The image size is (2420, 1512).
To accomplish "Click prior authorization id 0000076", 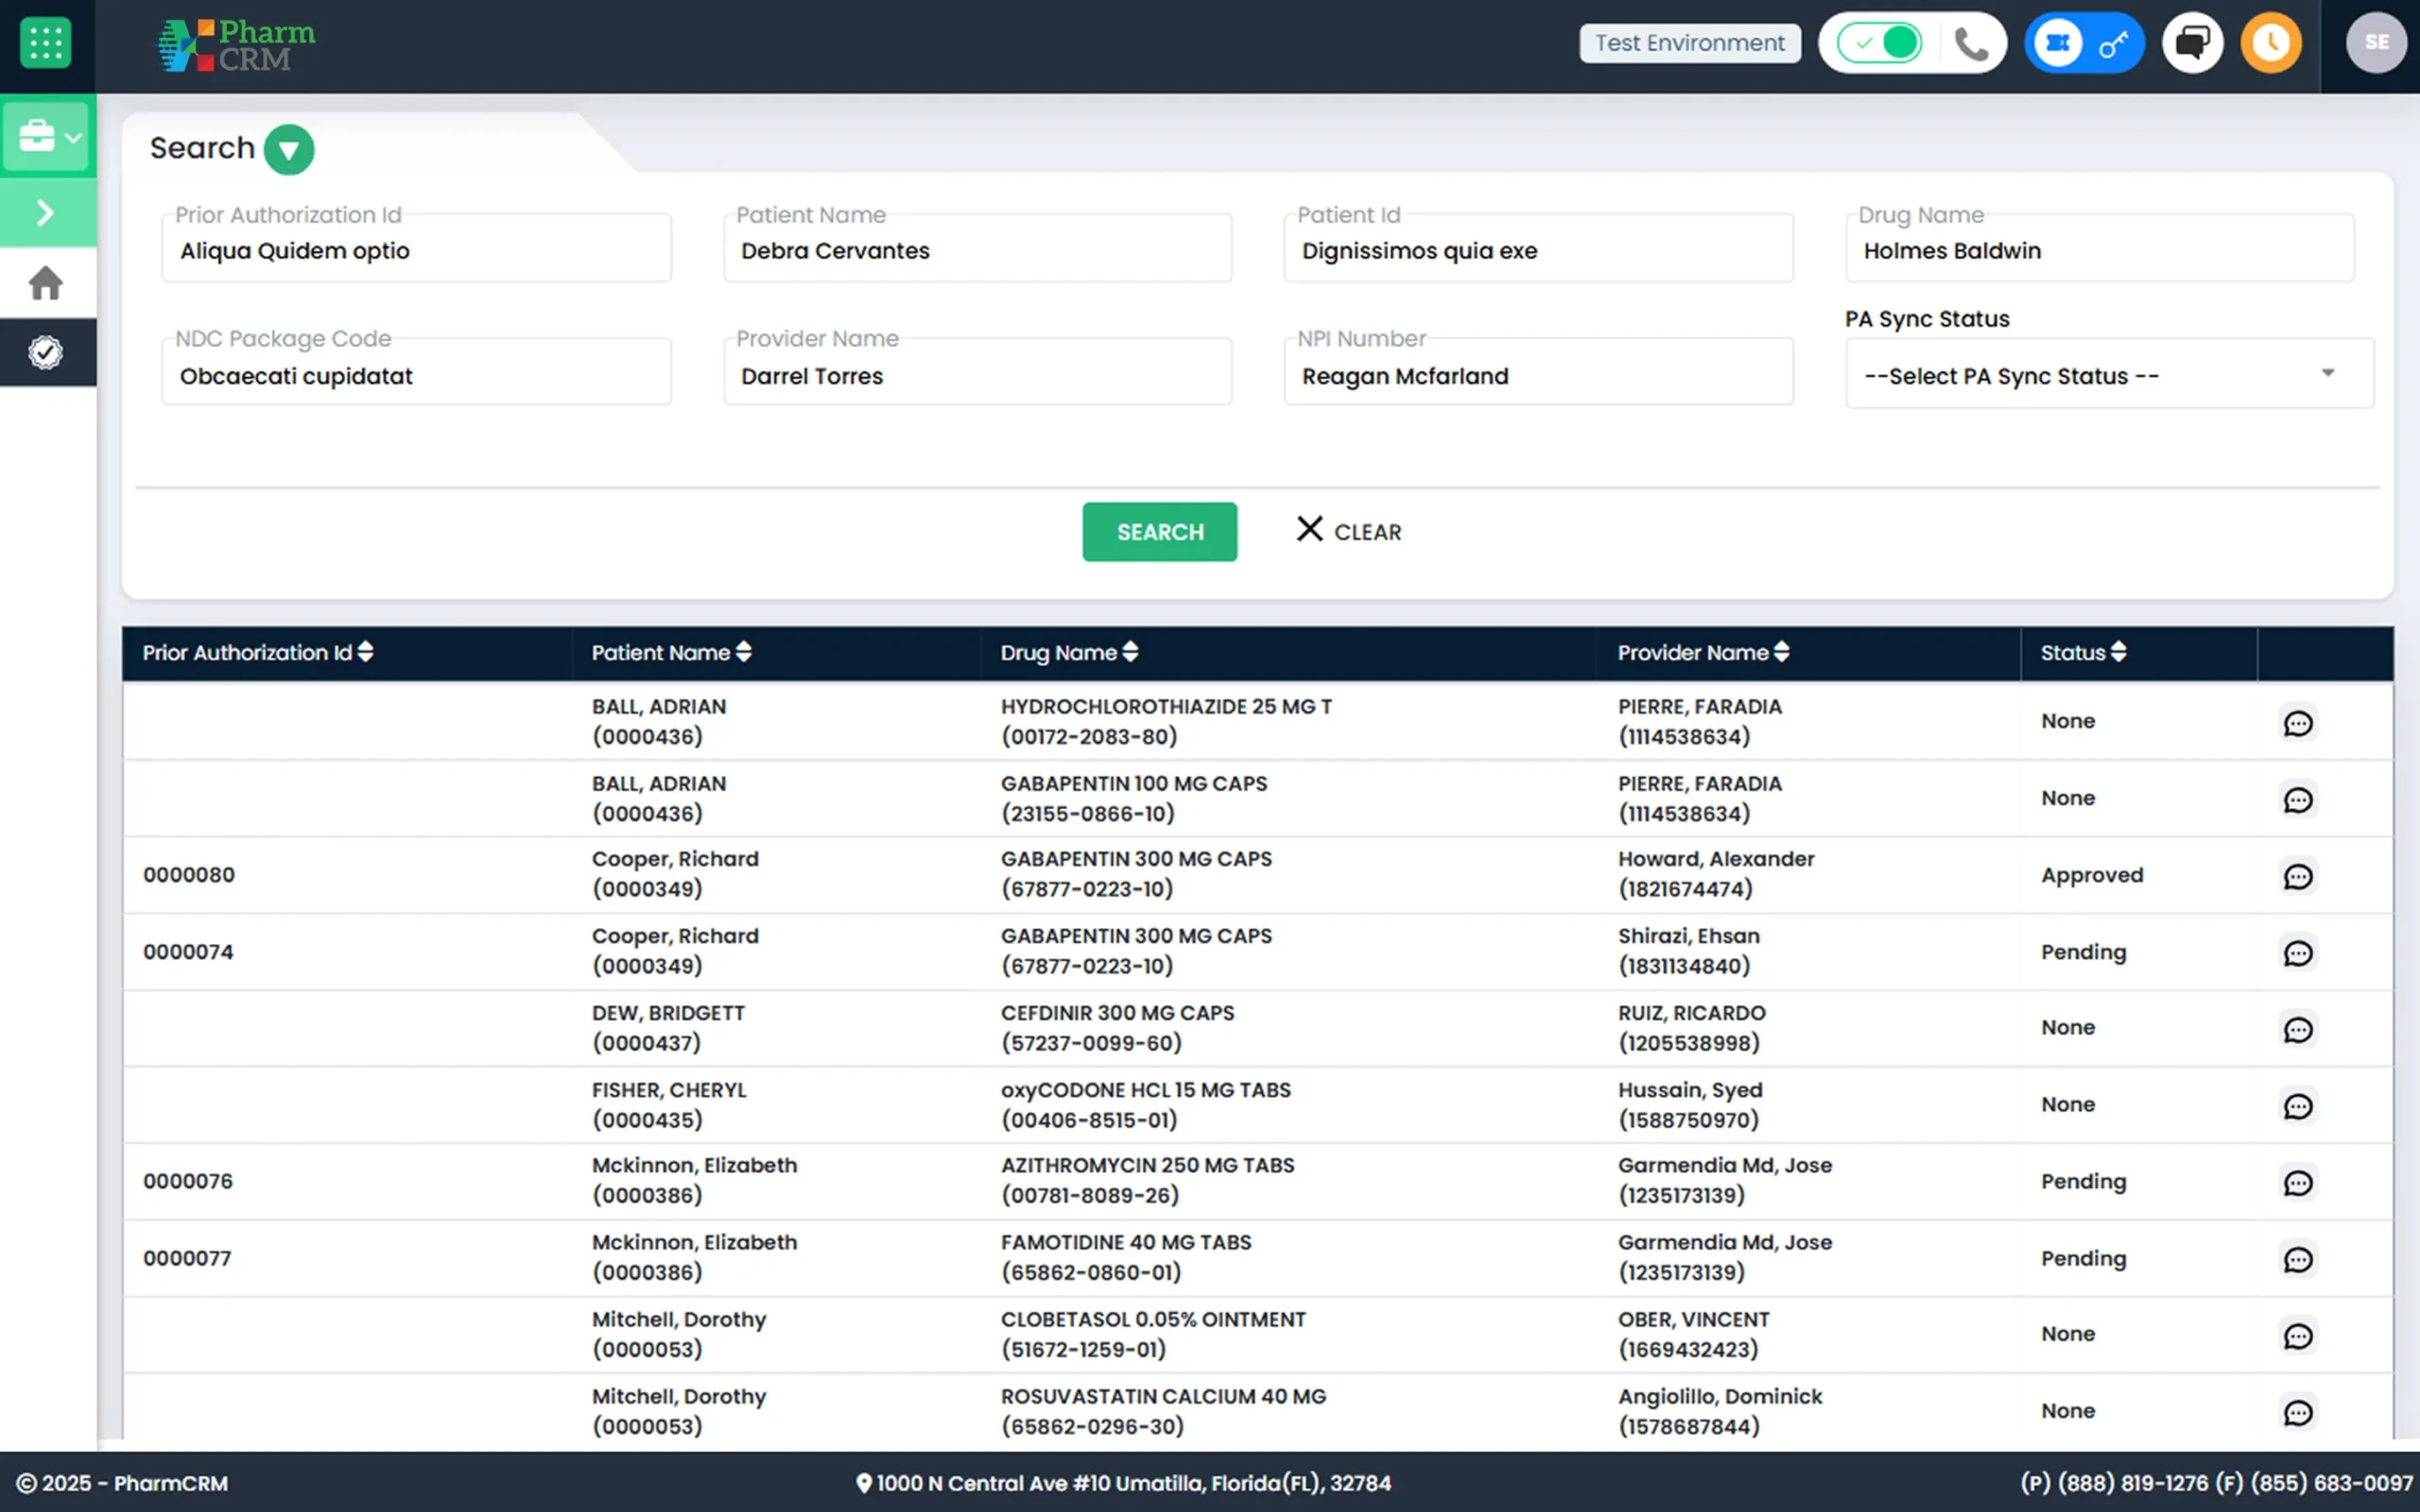I will point(188,1181).
